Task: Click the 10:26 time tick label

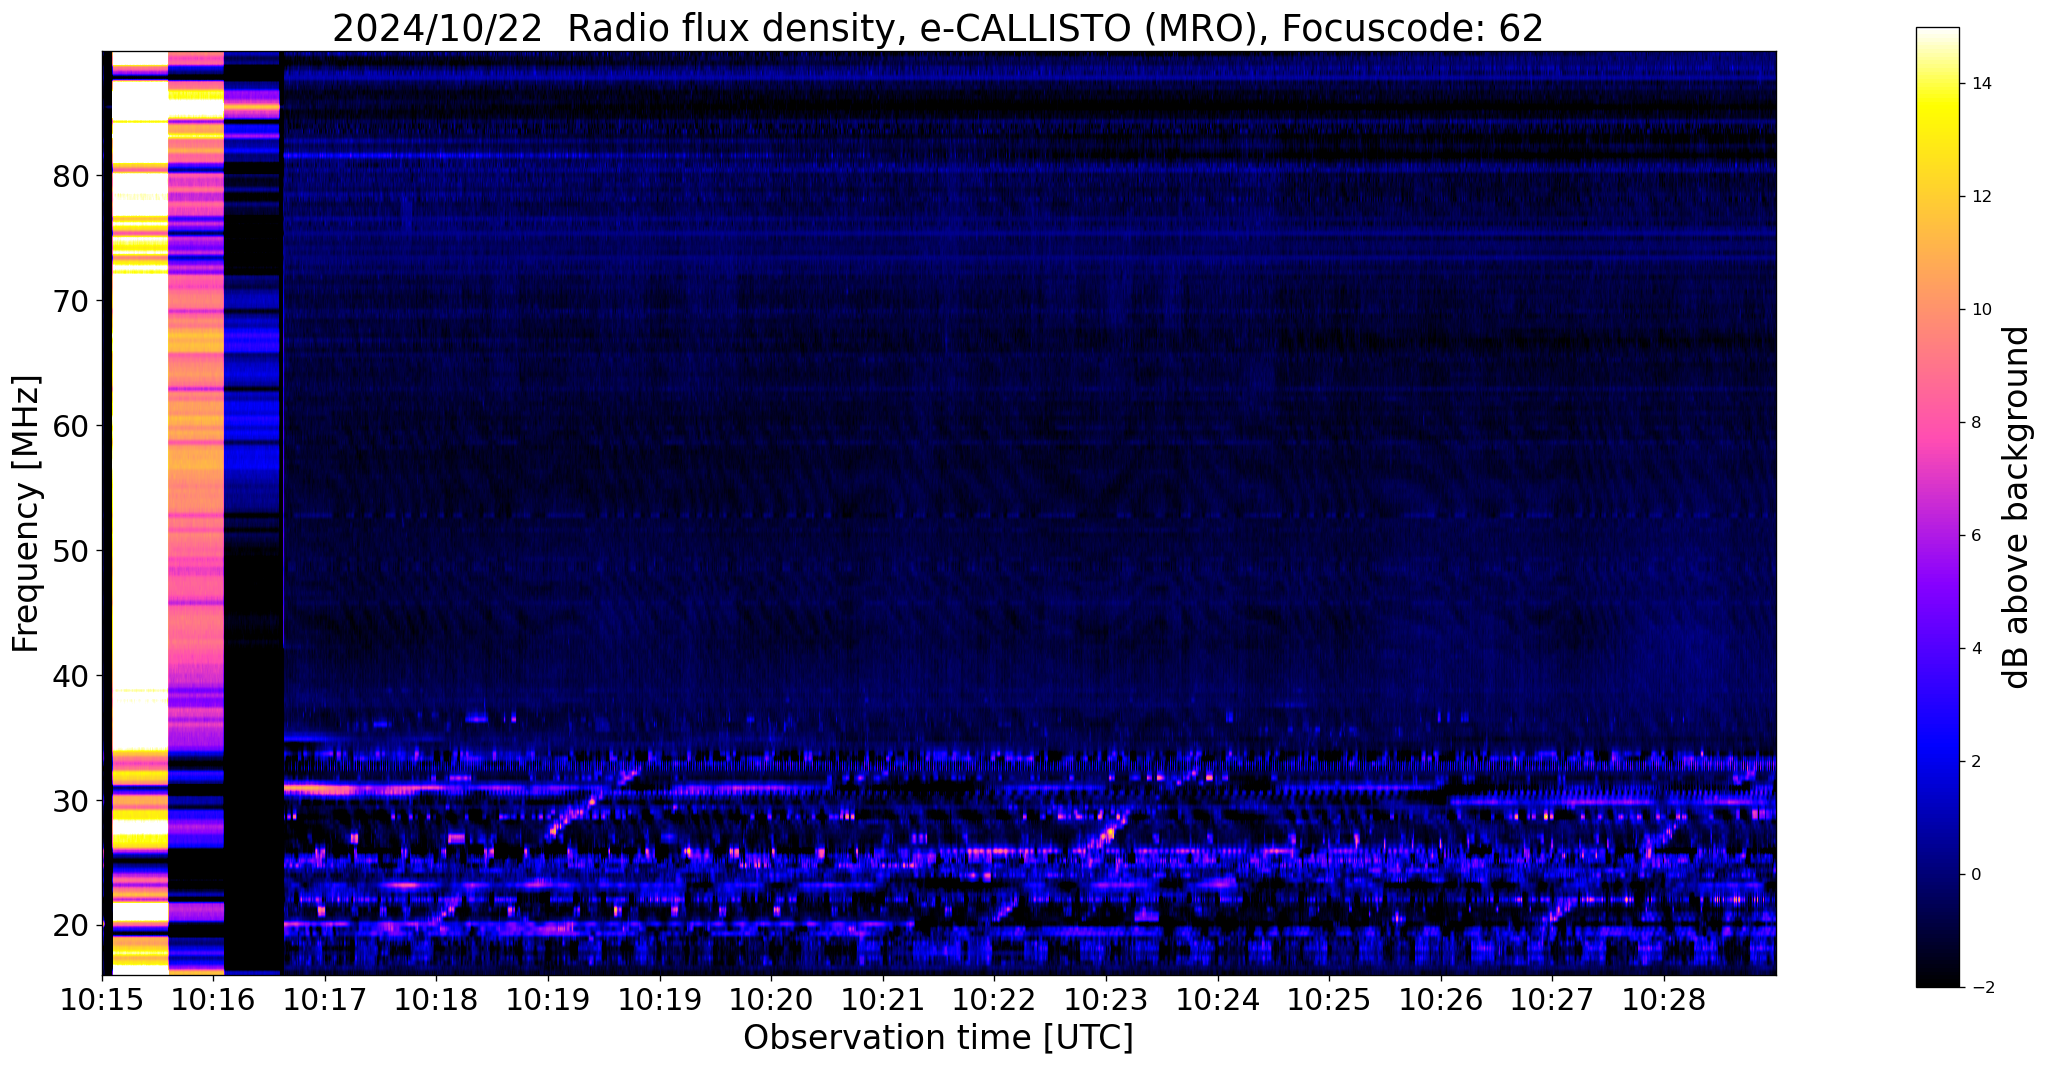Action: tap(1441, 1001)
